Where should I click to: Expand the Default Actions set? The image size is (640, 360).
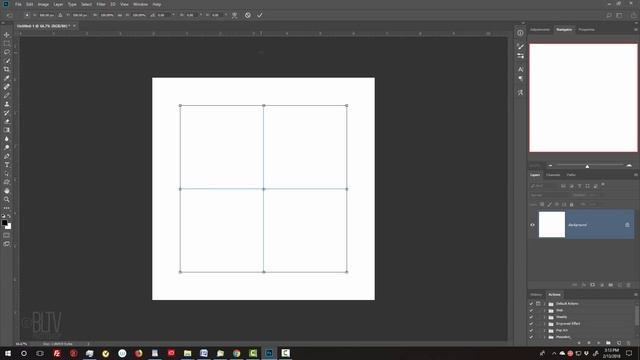point(544,304)
